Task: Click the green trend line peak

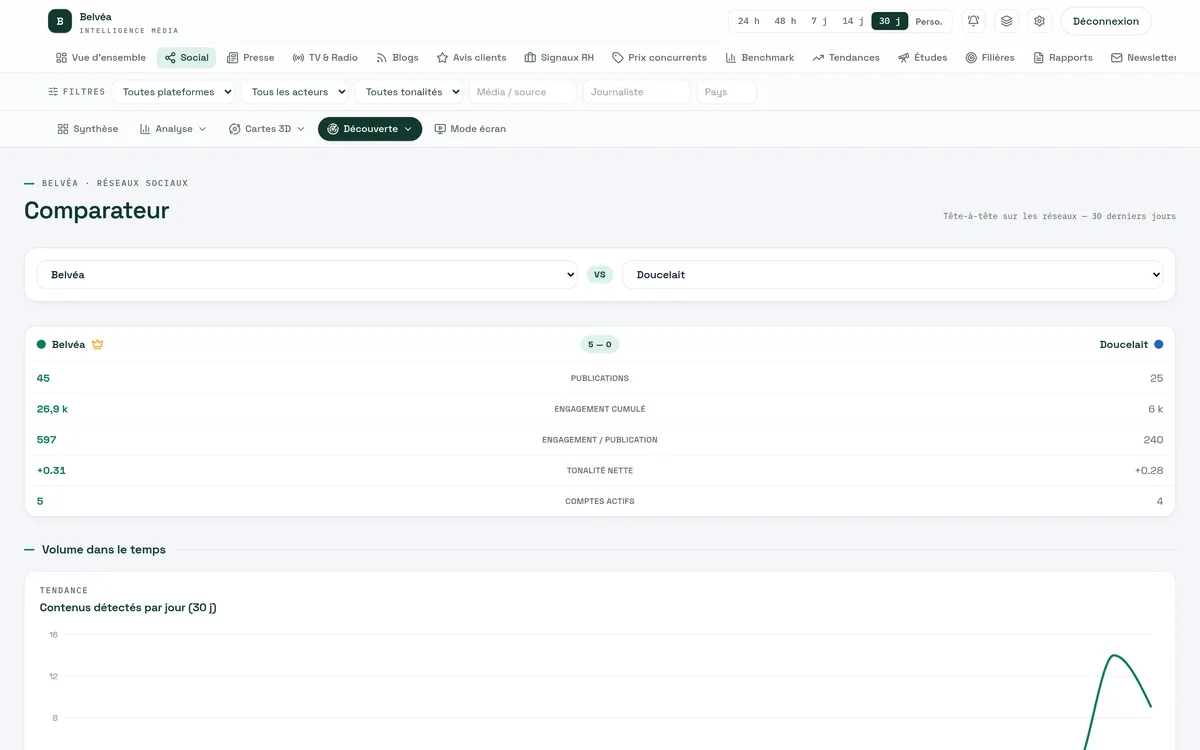Action: click(1113, 656)
